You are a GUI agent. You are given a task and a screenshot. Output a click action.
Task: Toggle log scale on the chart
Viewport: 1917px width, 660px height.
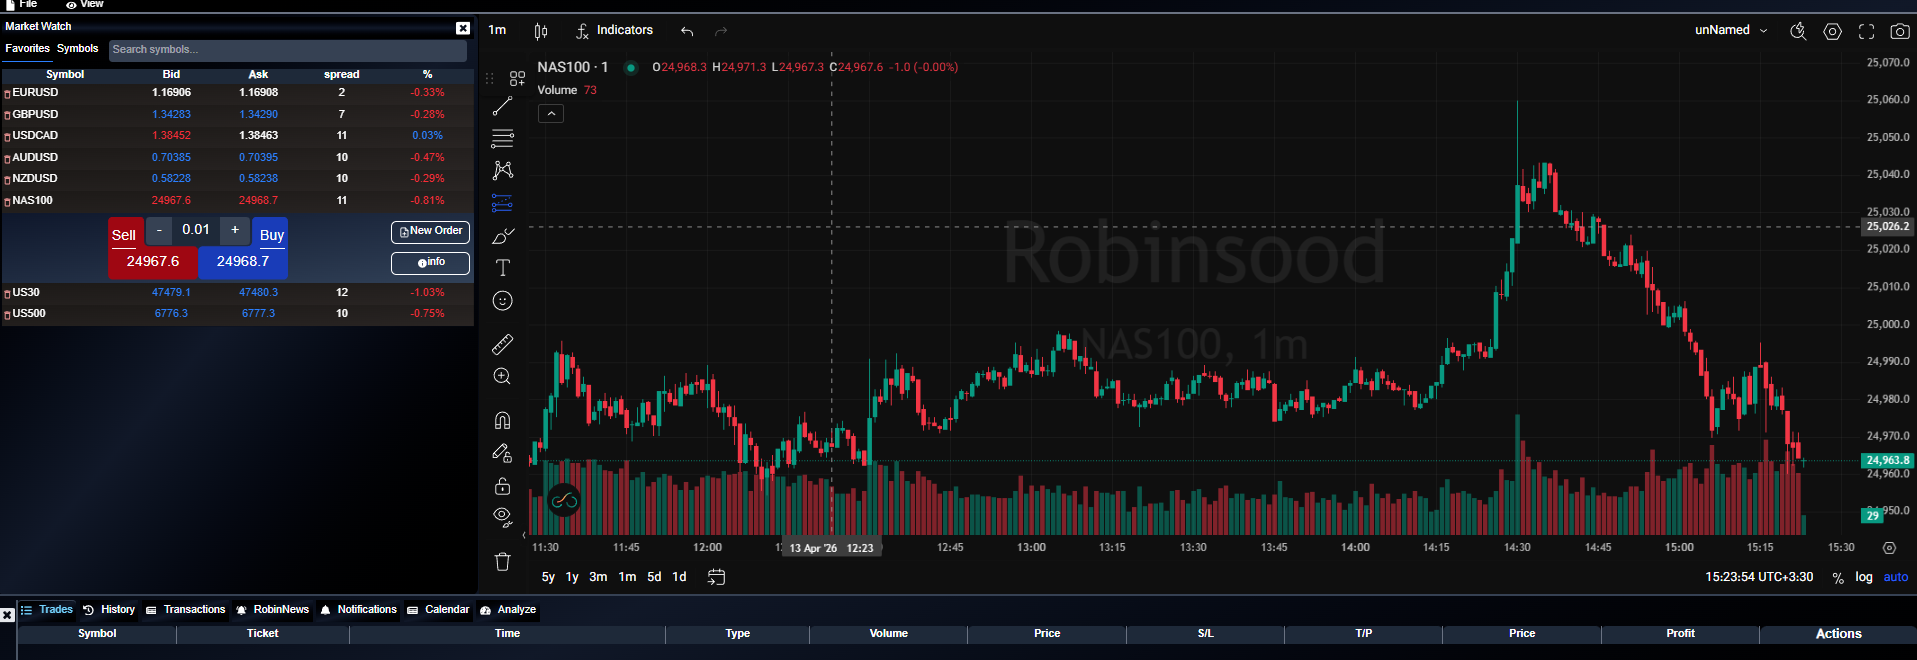[1864, 577]
